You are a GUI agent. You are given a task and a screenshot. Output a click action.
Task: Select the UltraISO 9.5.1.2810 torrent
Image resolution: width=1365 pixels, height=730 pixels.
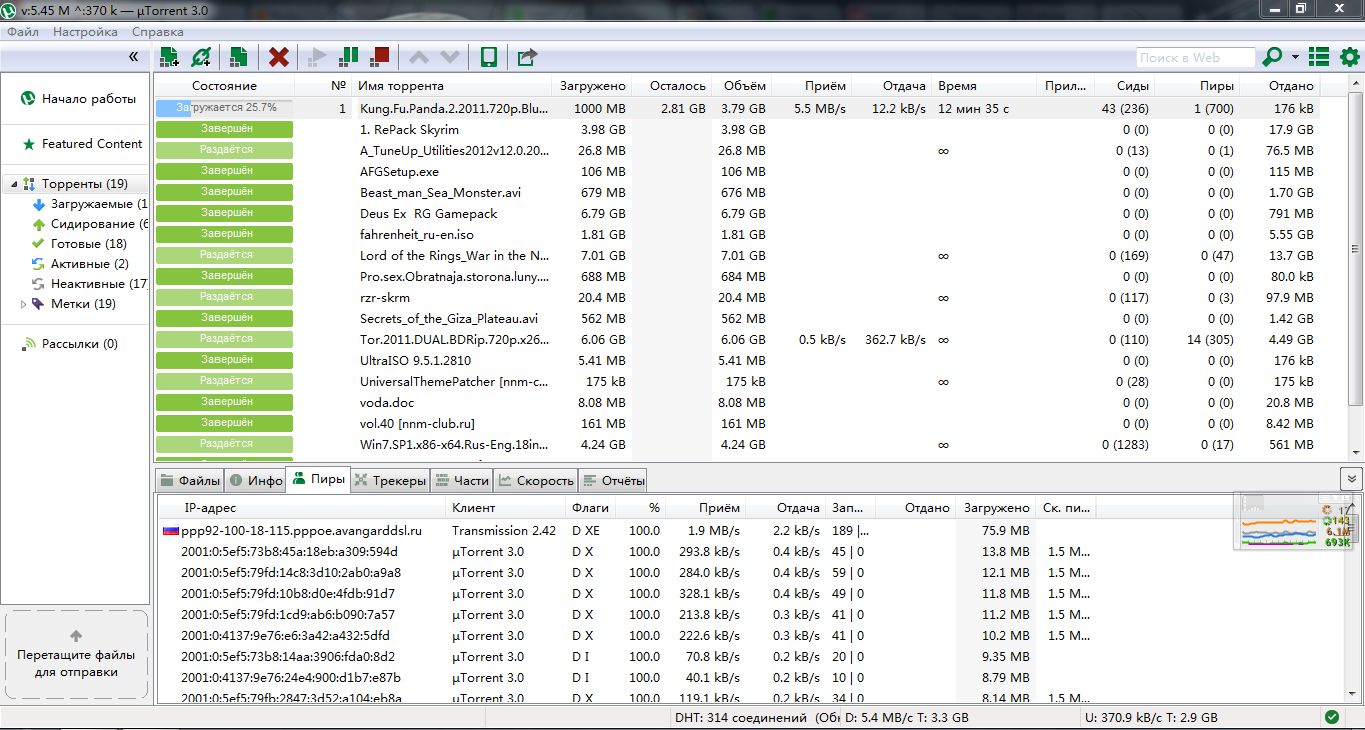[x=736, y=360]
